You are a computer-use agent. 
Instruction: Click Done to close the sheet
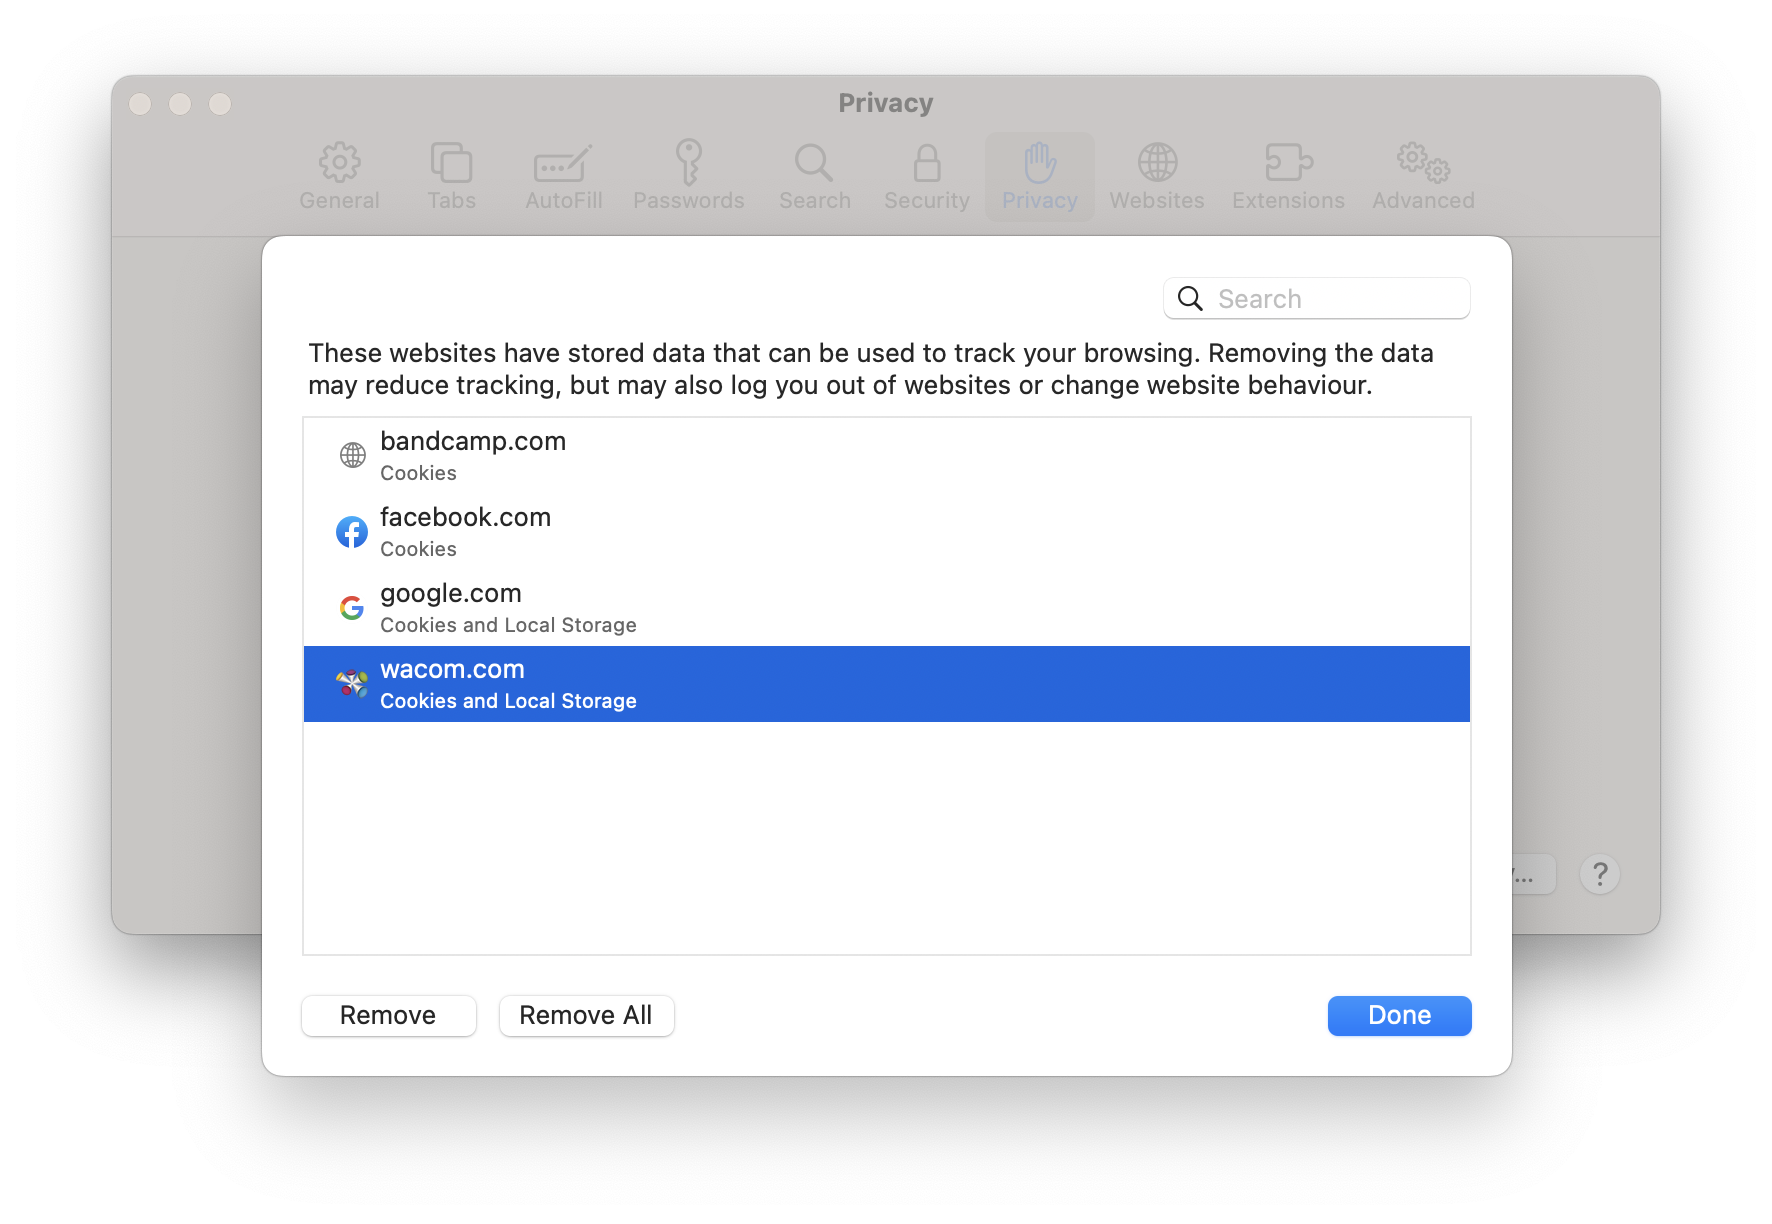point(1399,1015)
